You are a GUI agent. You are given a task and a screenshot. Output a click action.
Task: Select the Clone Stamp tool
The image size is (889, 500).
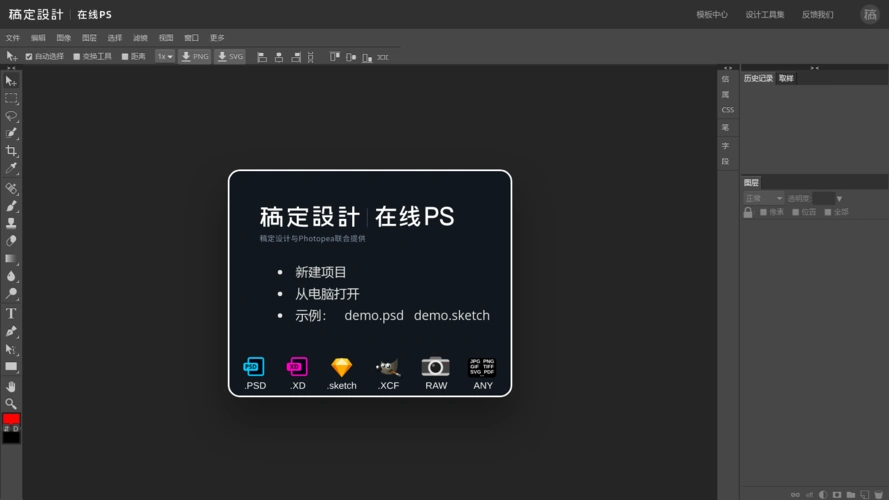pos(11,223)
